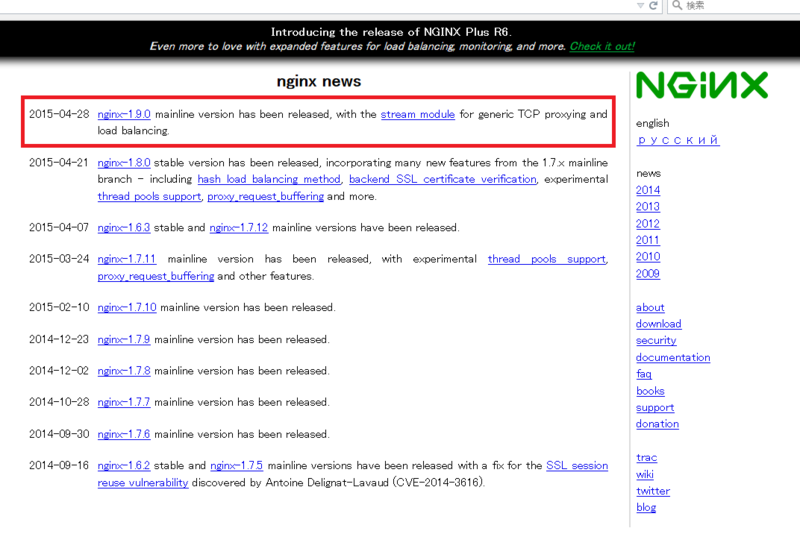Image resolution: width=800 pixels, height=534 pixels.
Task: Click the search magnifier icon
Action: click(x=677, y=5)
